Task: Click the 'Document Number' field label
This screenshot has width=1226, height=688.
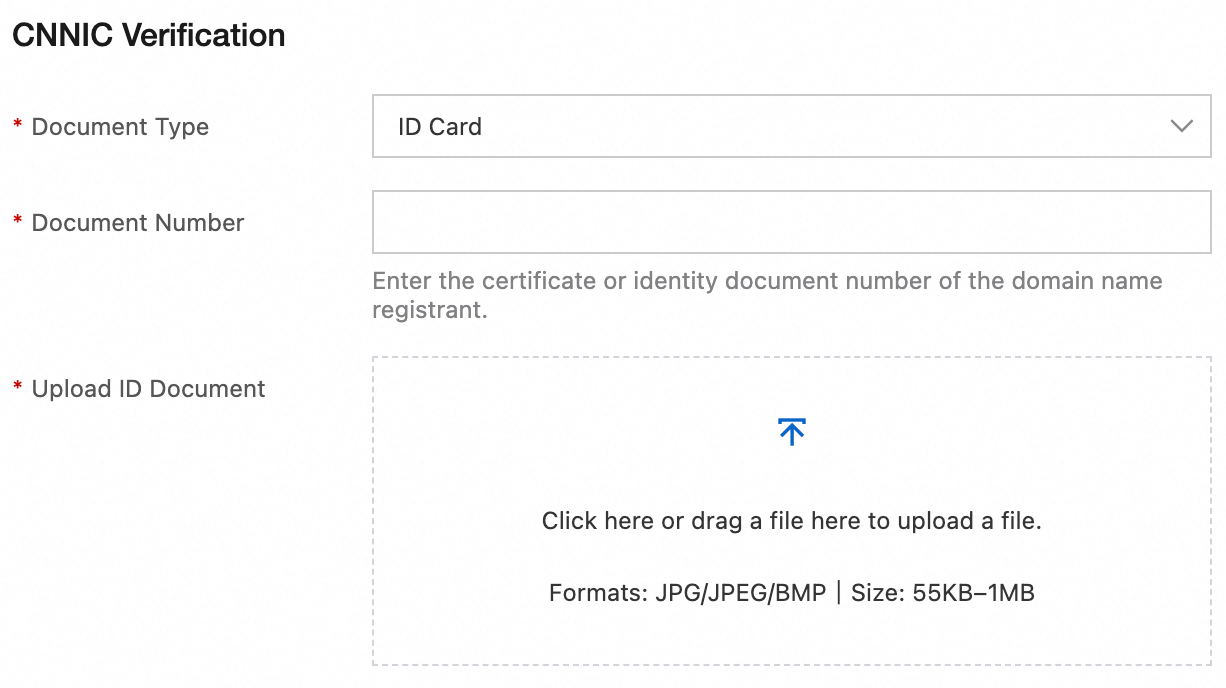Action: point(138,223)
